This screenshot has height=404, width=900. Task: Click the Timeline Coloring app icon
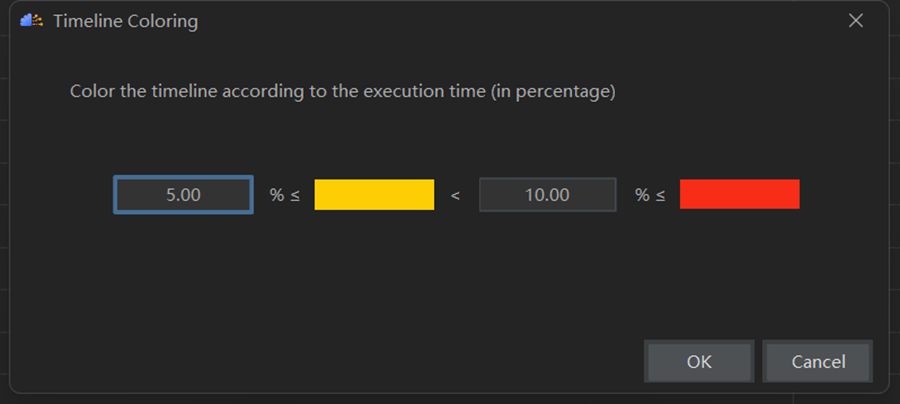pos(31,21)
